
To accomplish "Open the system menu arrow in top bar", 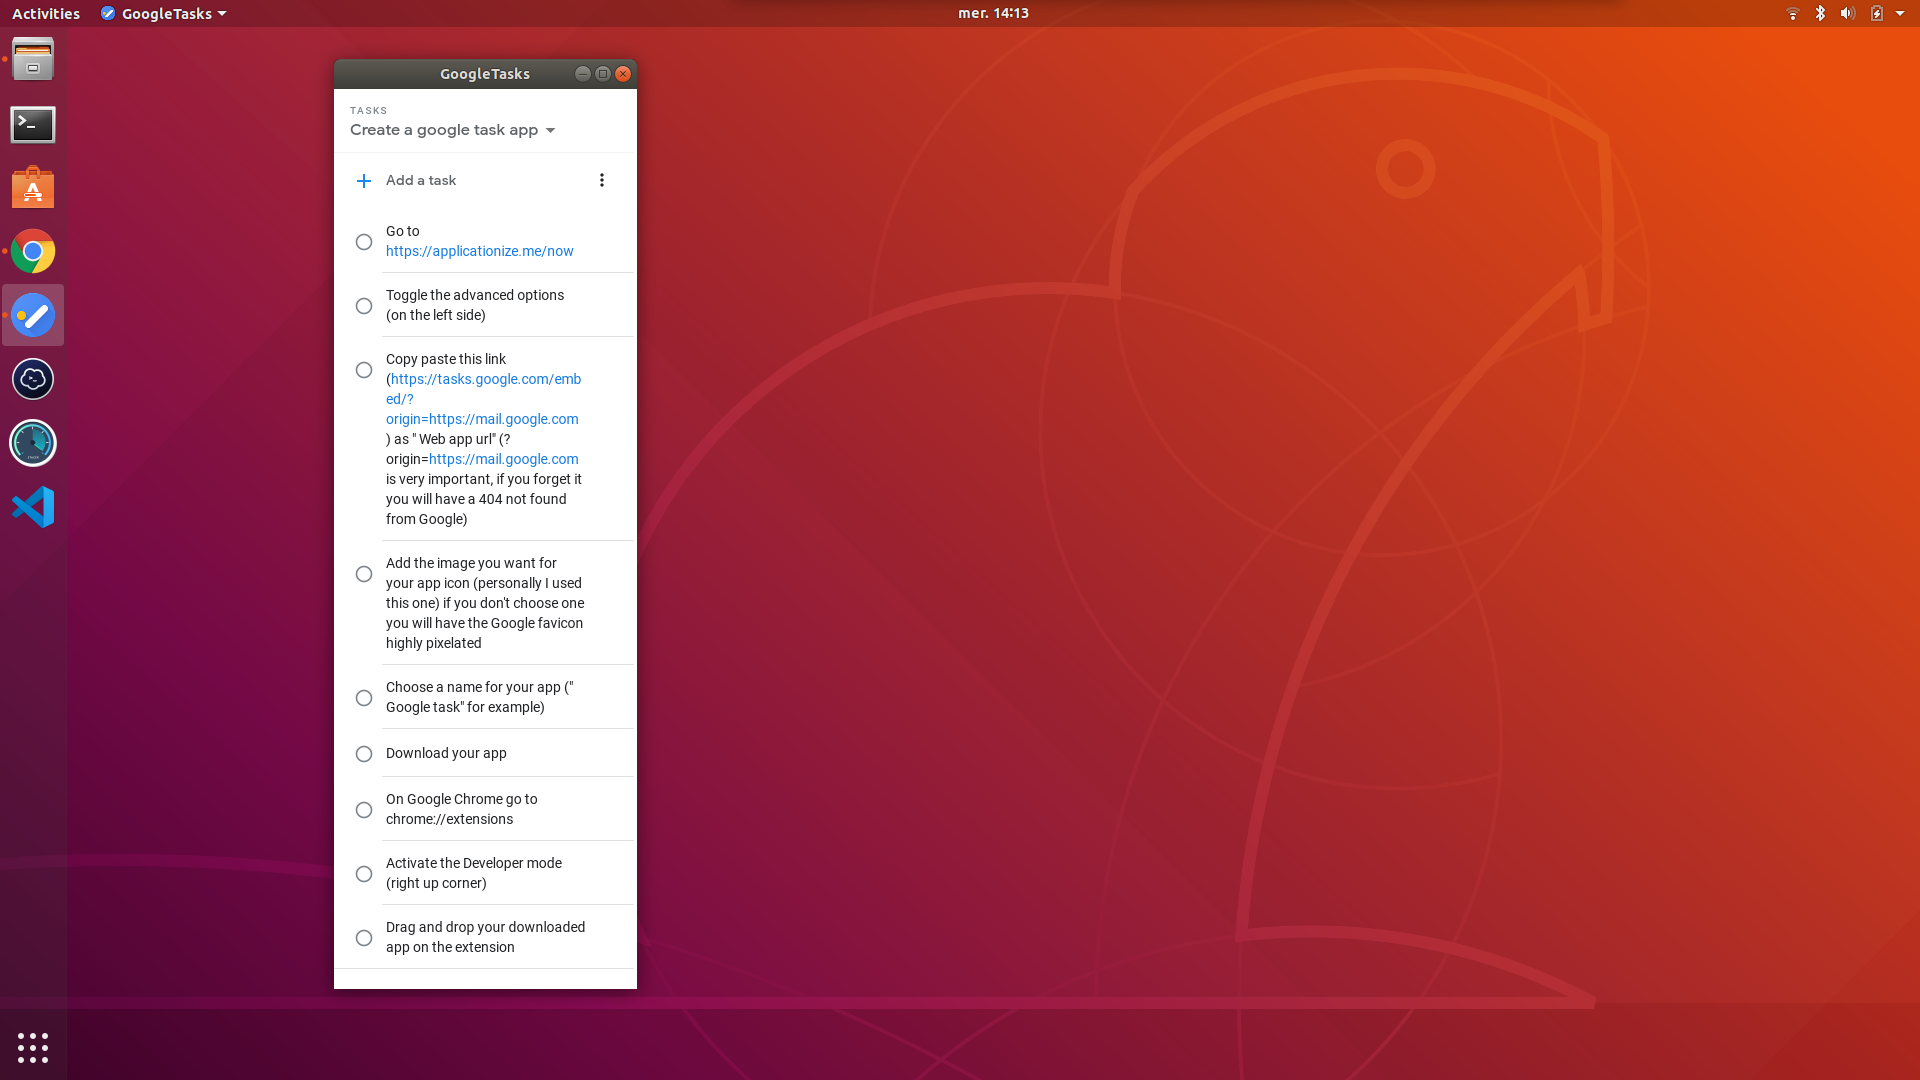I will pos(1900,13).
